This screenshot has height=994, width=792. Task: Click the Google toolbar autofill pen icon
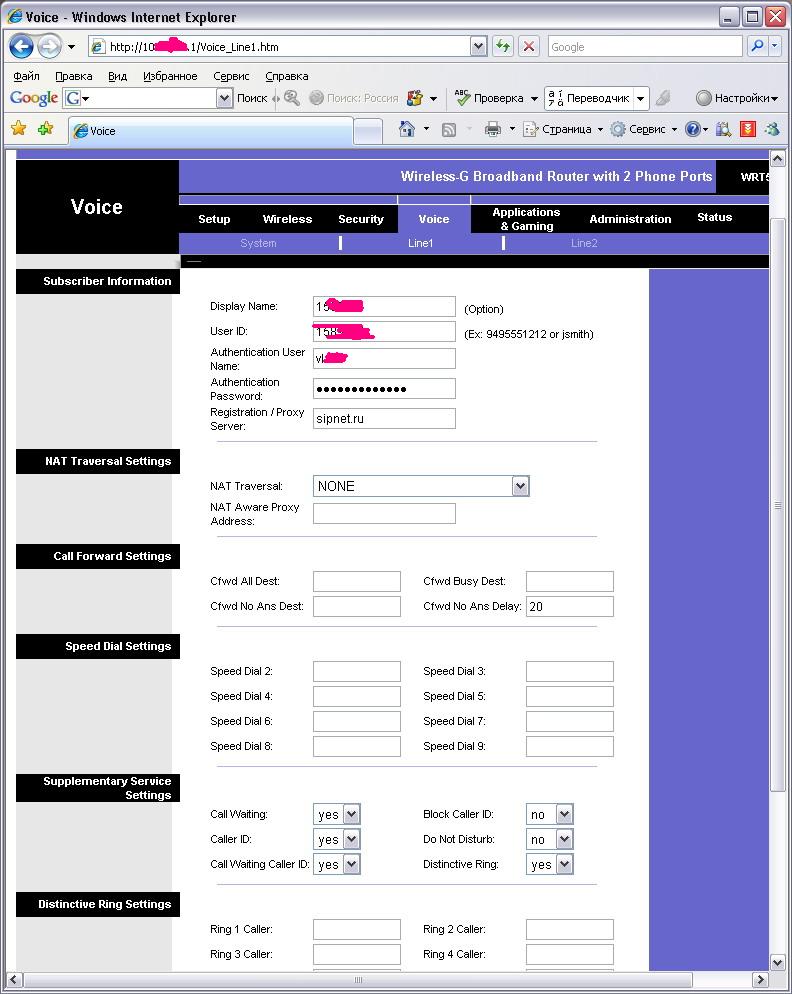click(663, 98)
